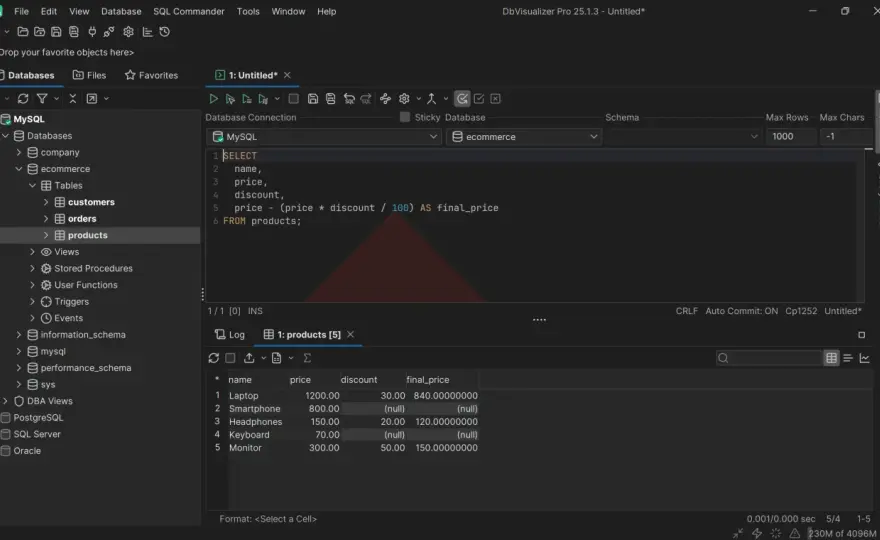Screen dimensions: 880x540
Task: Expand the customers table node
Action: tap(46, 202)
